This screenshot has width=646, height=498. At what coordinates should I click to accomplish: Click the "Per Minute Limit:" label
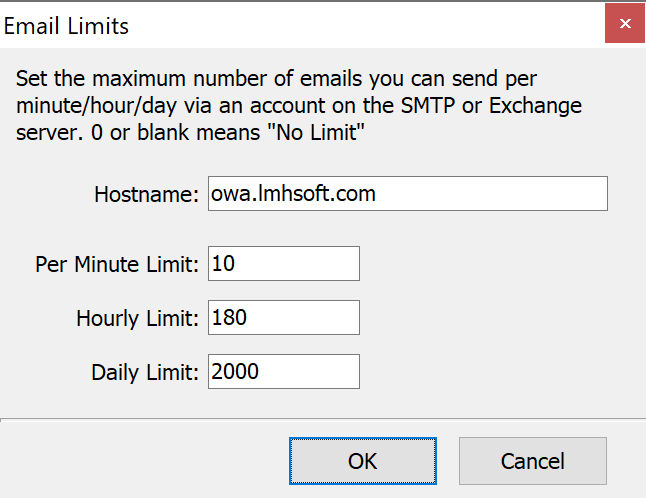[117, 264]
